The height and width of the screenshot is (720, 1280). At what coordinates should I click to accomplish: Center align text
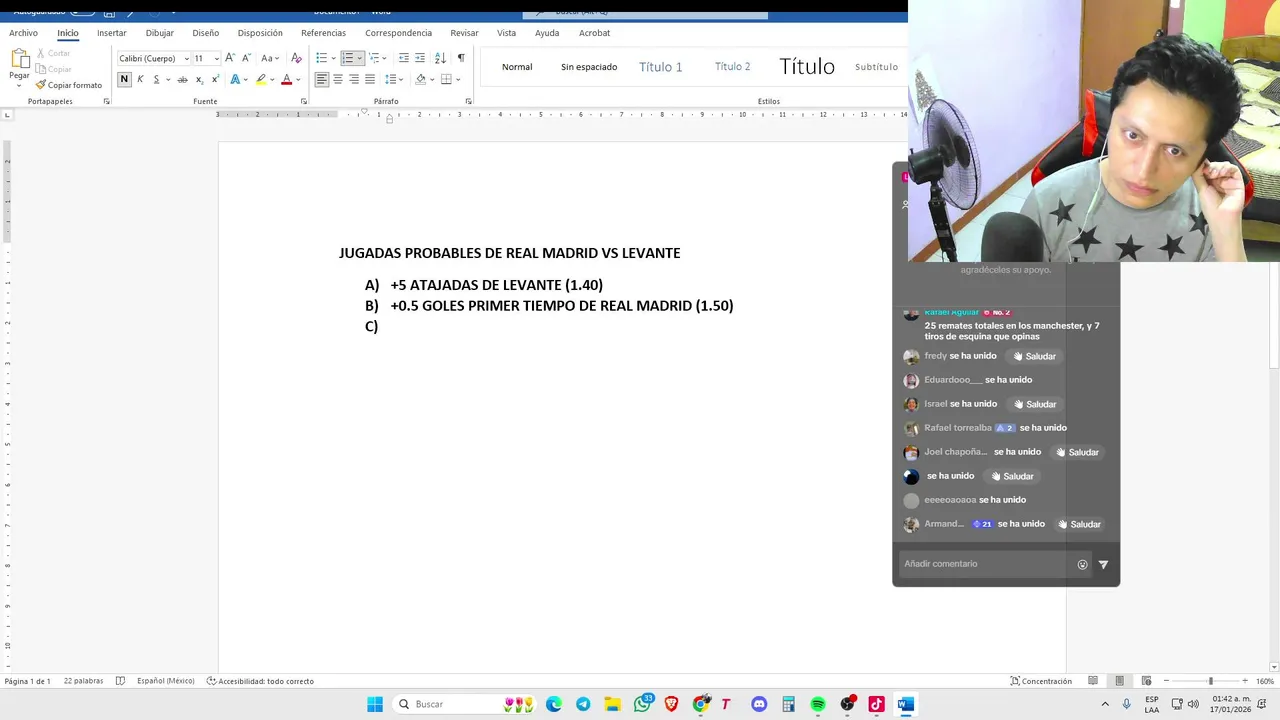pos(338,79)
